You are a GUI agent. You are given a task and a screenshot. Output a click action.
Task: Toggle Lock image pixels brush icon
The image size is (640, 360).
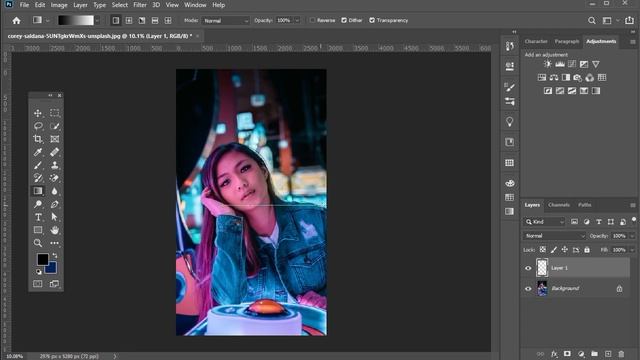tap(554, 249)
